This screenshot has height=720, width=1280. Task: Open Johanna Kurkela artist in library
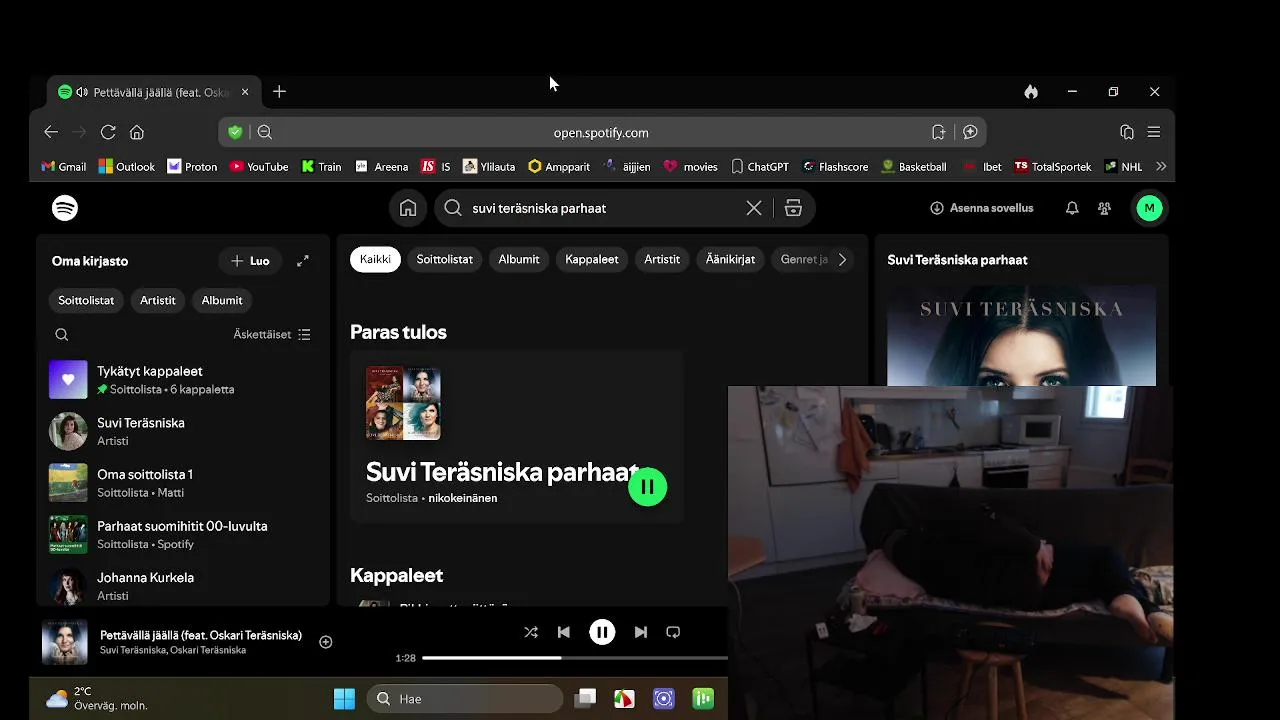coord(183,586)
